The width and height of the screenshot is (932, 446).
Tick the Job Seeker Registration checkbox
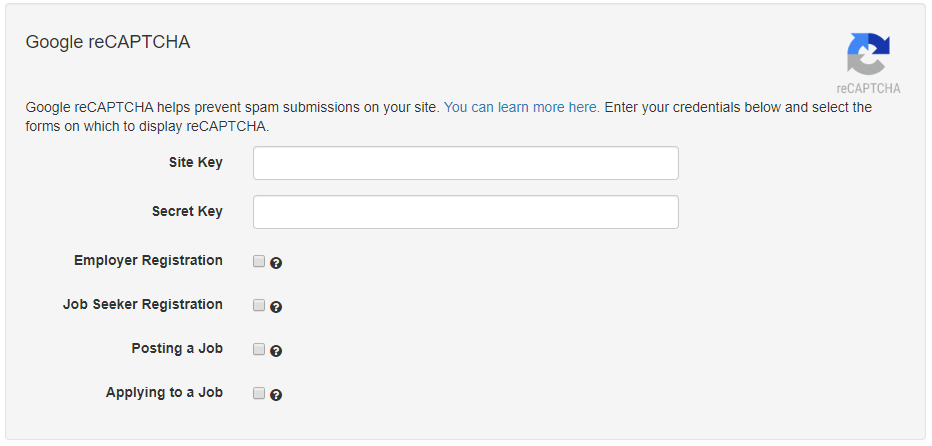(x=259, y=305)
